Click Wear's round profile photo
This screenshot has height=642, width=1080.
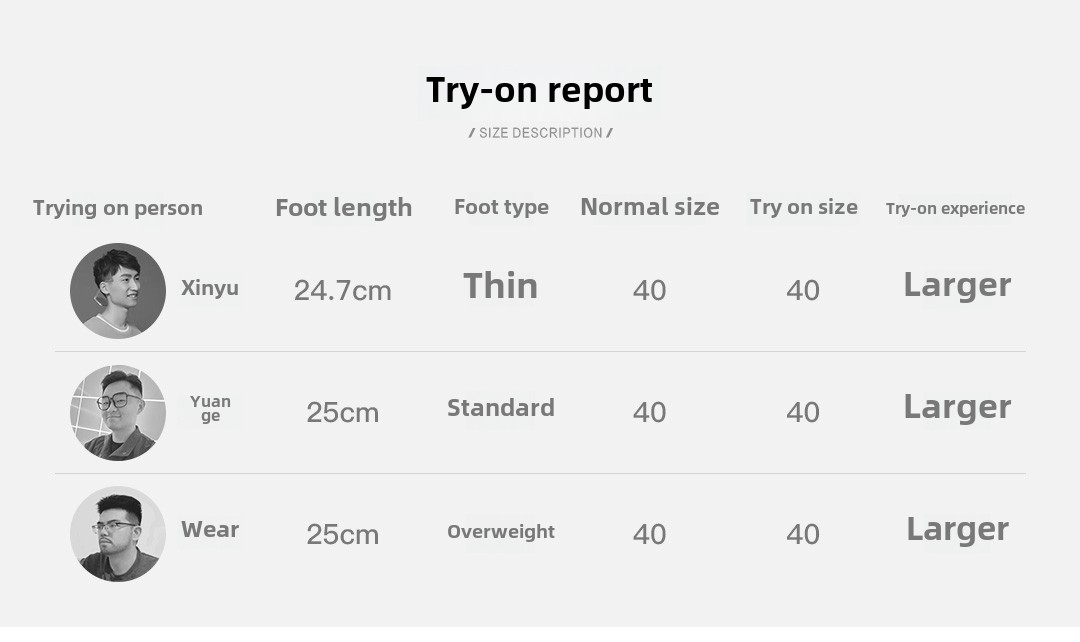[118, 534]
